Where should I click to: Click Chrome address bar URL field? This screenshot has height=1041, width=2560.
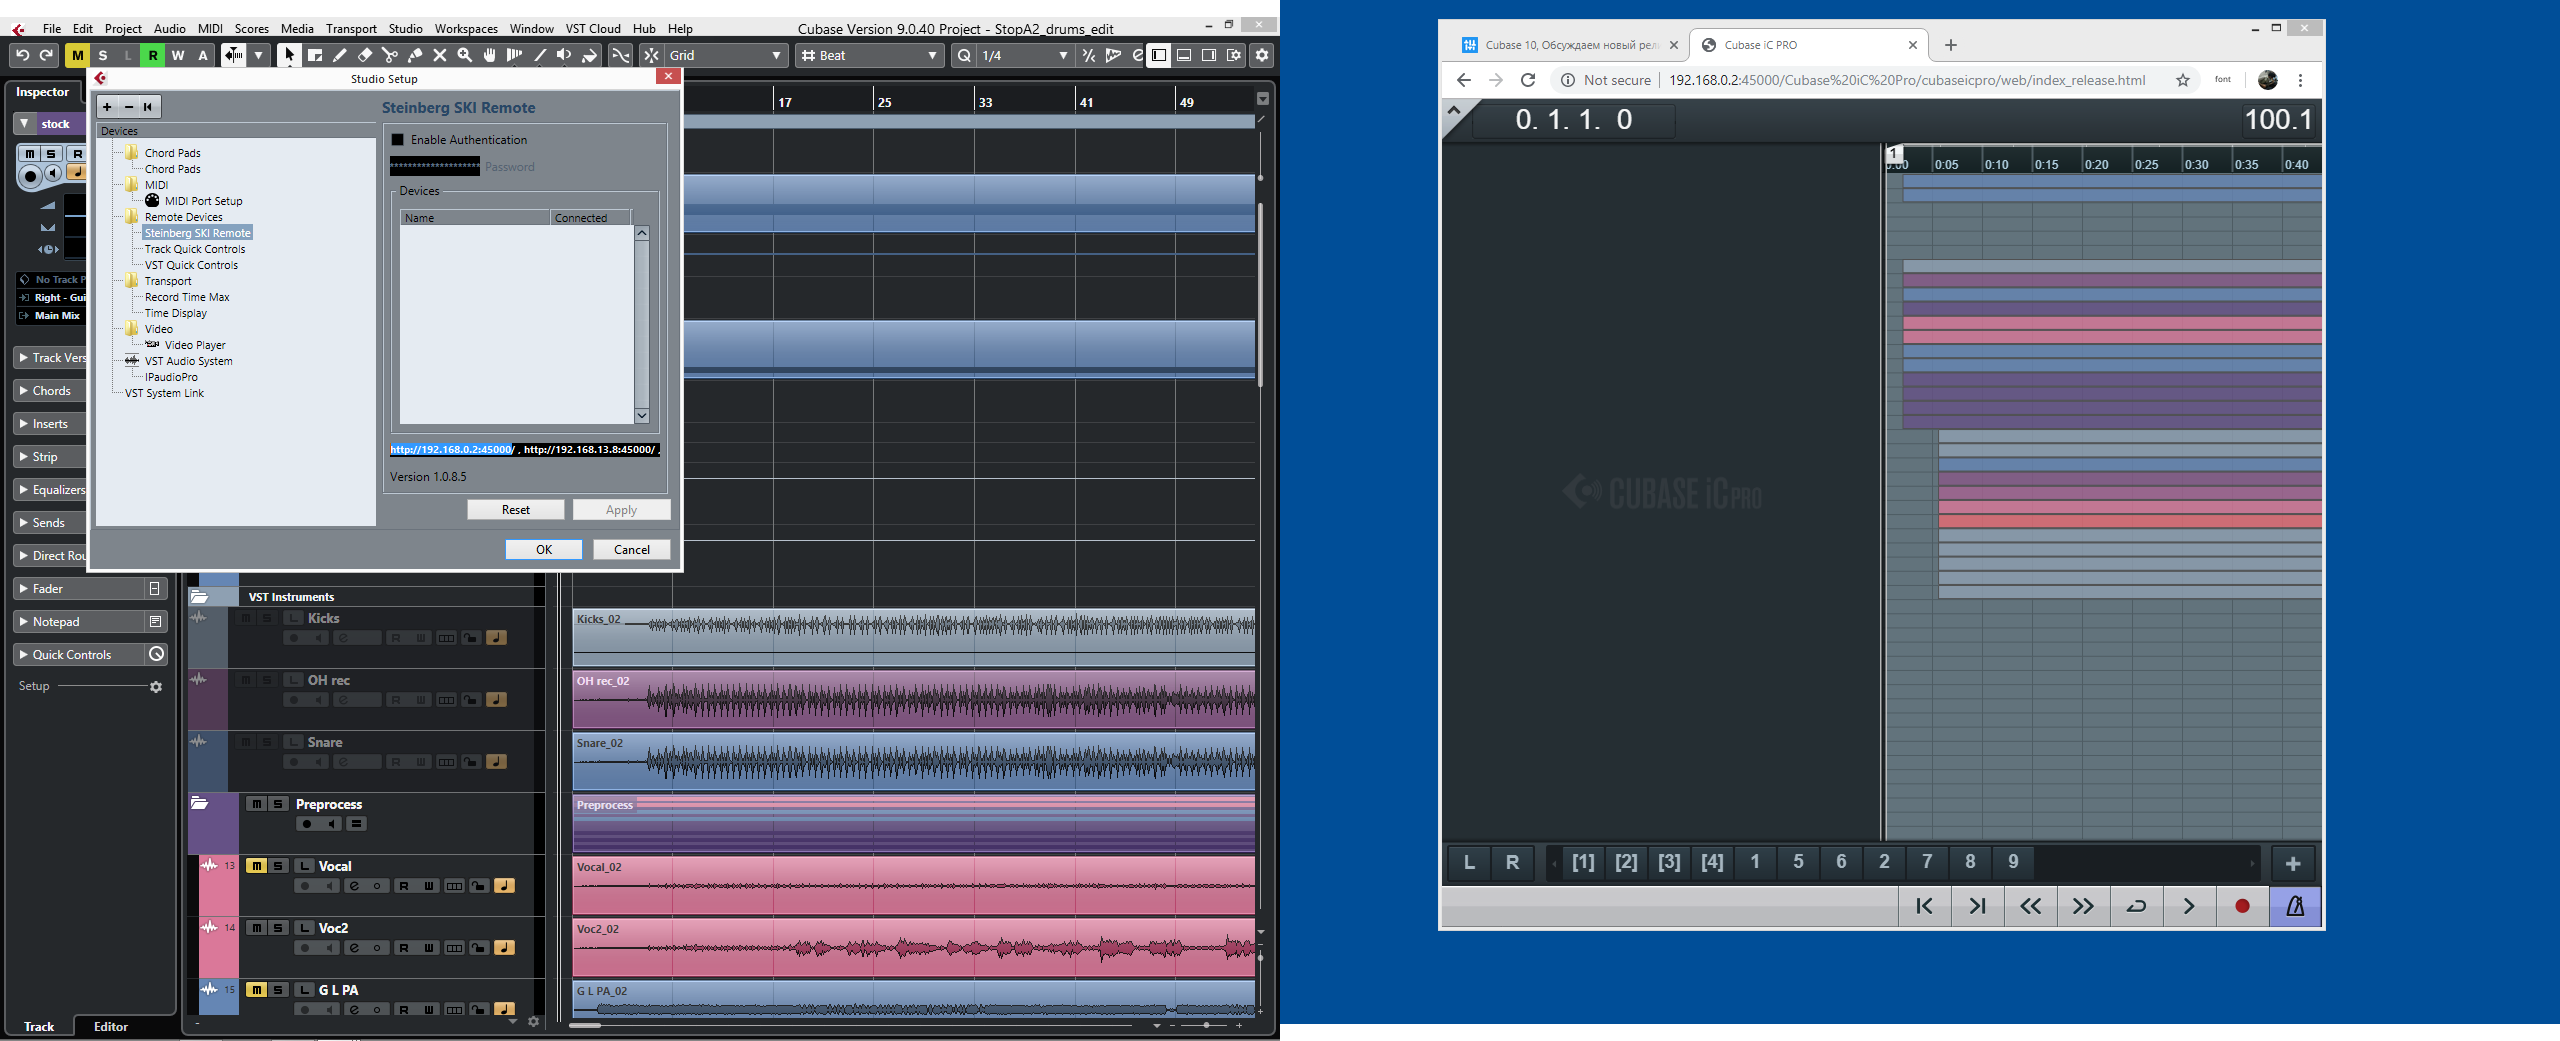1906,80
